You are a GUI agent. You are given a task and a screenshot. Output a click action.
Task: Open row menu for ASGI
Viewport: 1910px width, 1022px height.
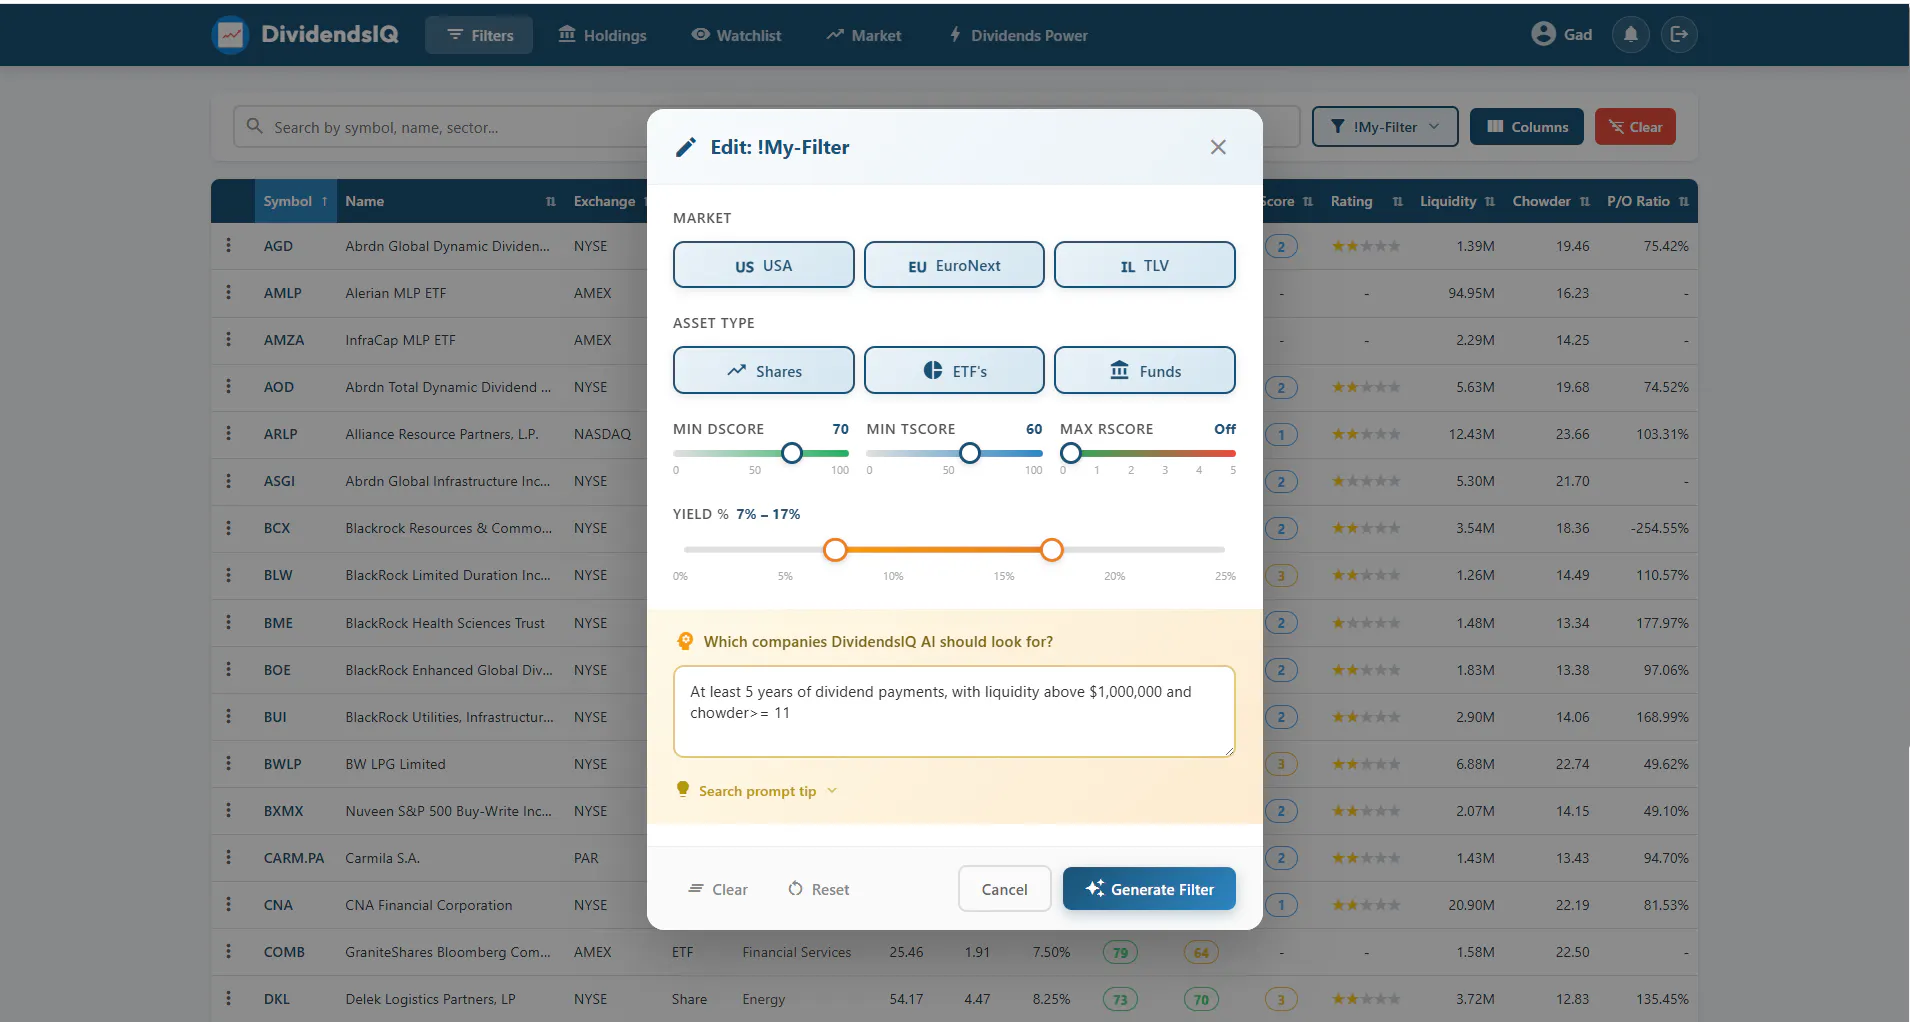click(x=228, y=480)
